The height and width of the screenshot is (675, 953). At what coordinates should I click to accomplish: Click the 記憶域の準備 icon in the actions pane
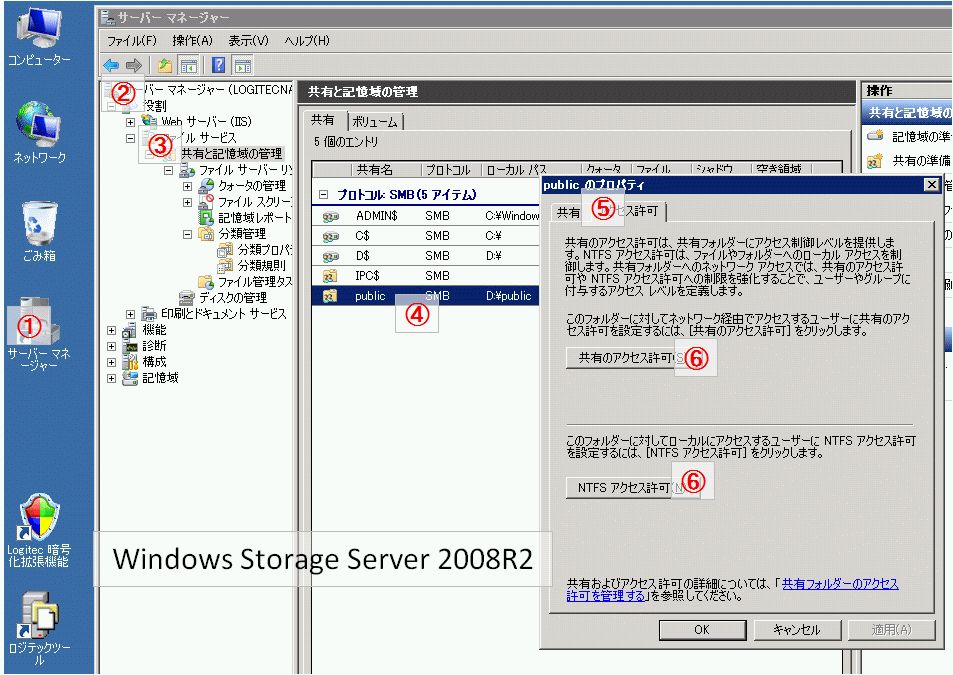[875, 136]
